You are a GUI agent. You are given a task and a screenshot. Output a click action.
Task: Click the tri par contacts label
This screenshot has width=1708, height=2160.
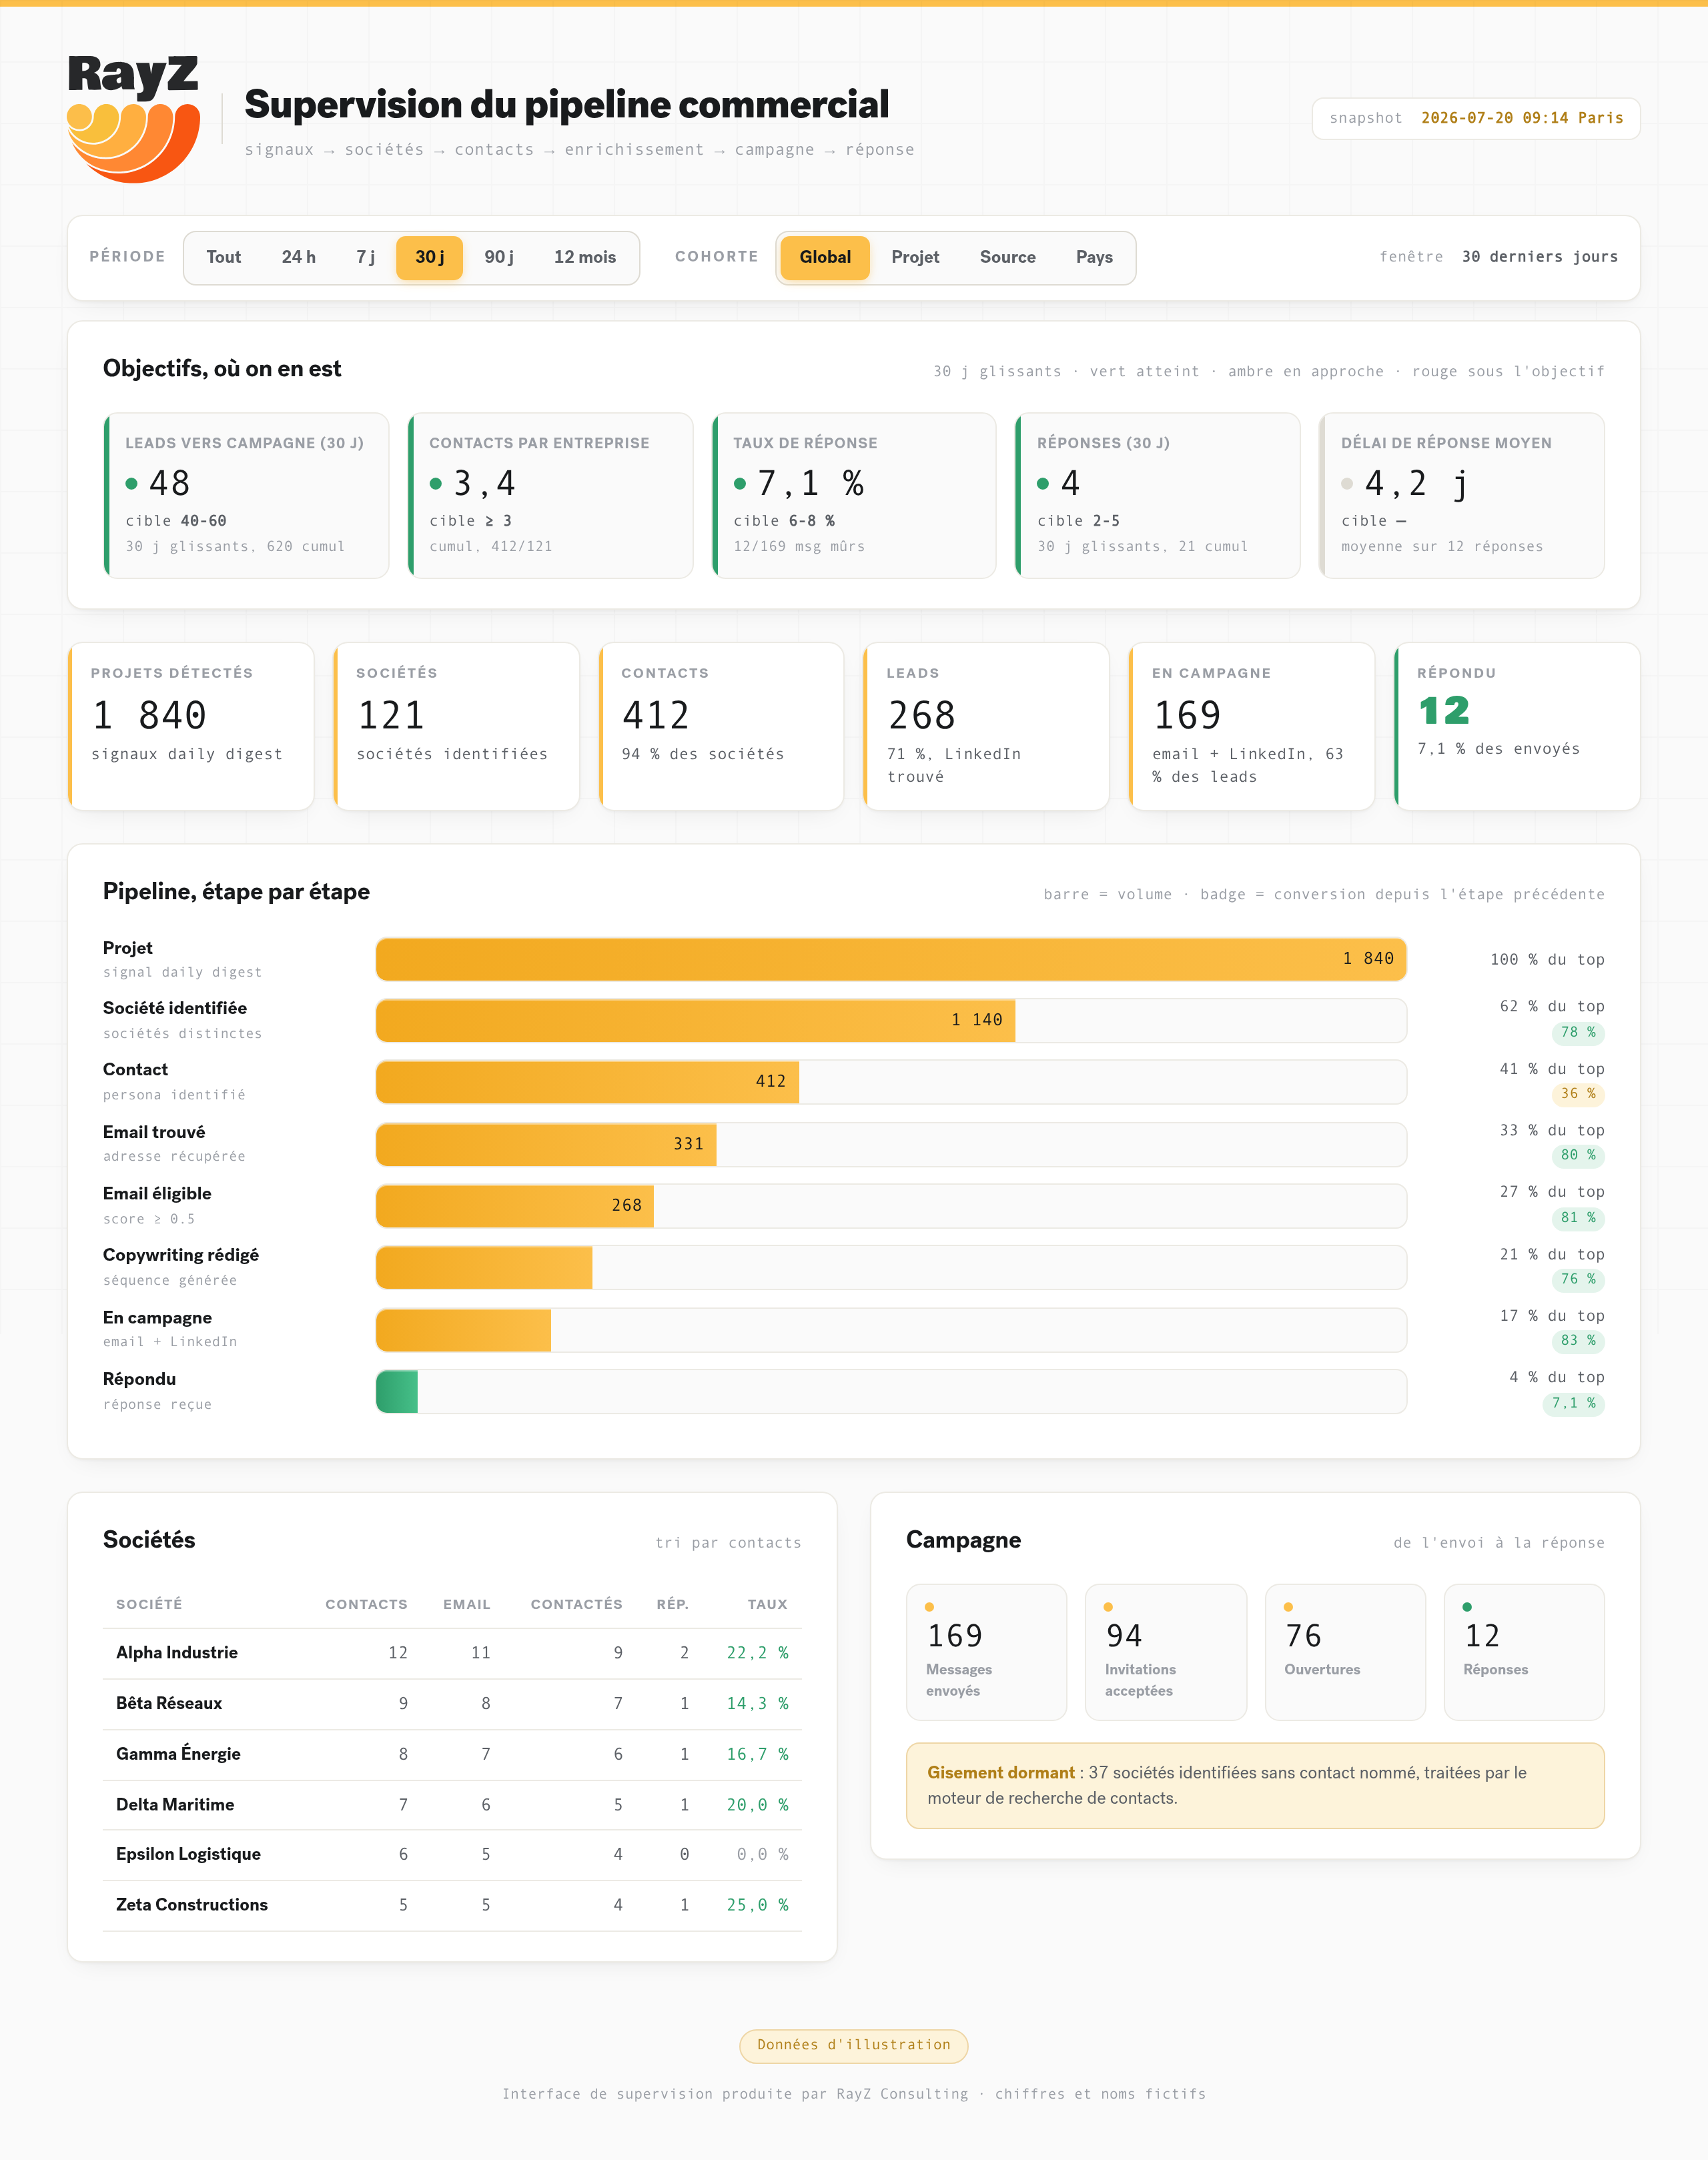[x=728, y=1543]
